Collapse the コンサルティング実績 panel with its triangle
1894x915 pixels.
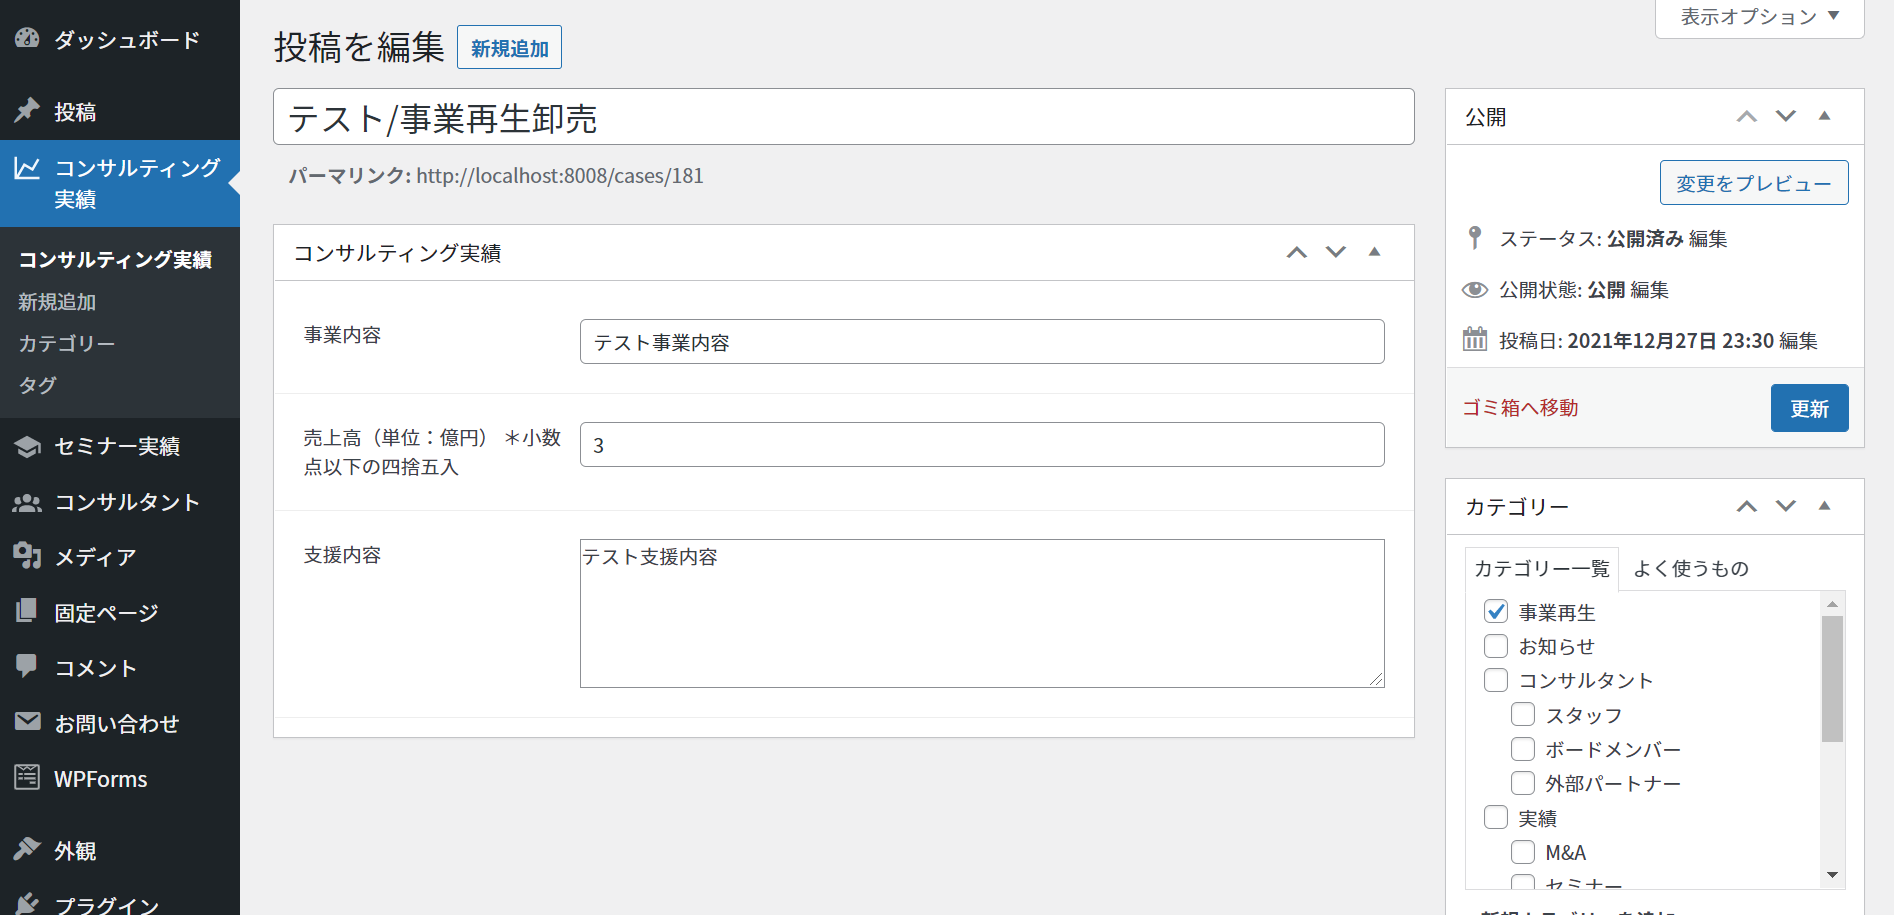point(1375,252)
